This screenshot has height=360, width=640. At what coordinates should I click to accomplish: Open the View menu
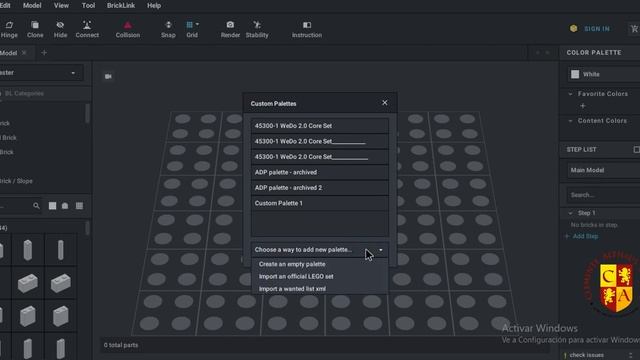[x=61, y=6]
